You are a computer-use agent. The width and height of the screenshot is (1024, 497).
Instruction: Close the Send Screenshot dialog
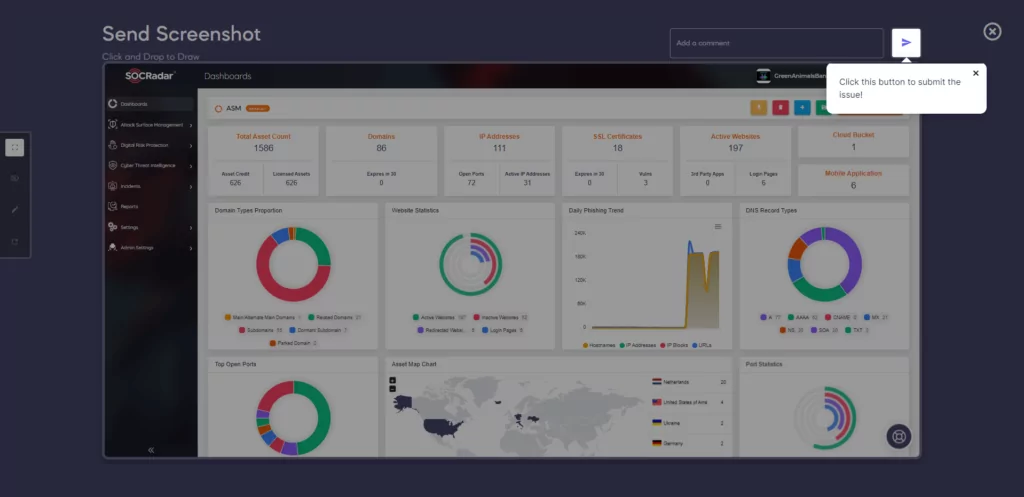(992, 31)
